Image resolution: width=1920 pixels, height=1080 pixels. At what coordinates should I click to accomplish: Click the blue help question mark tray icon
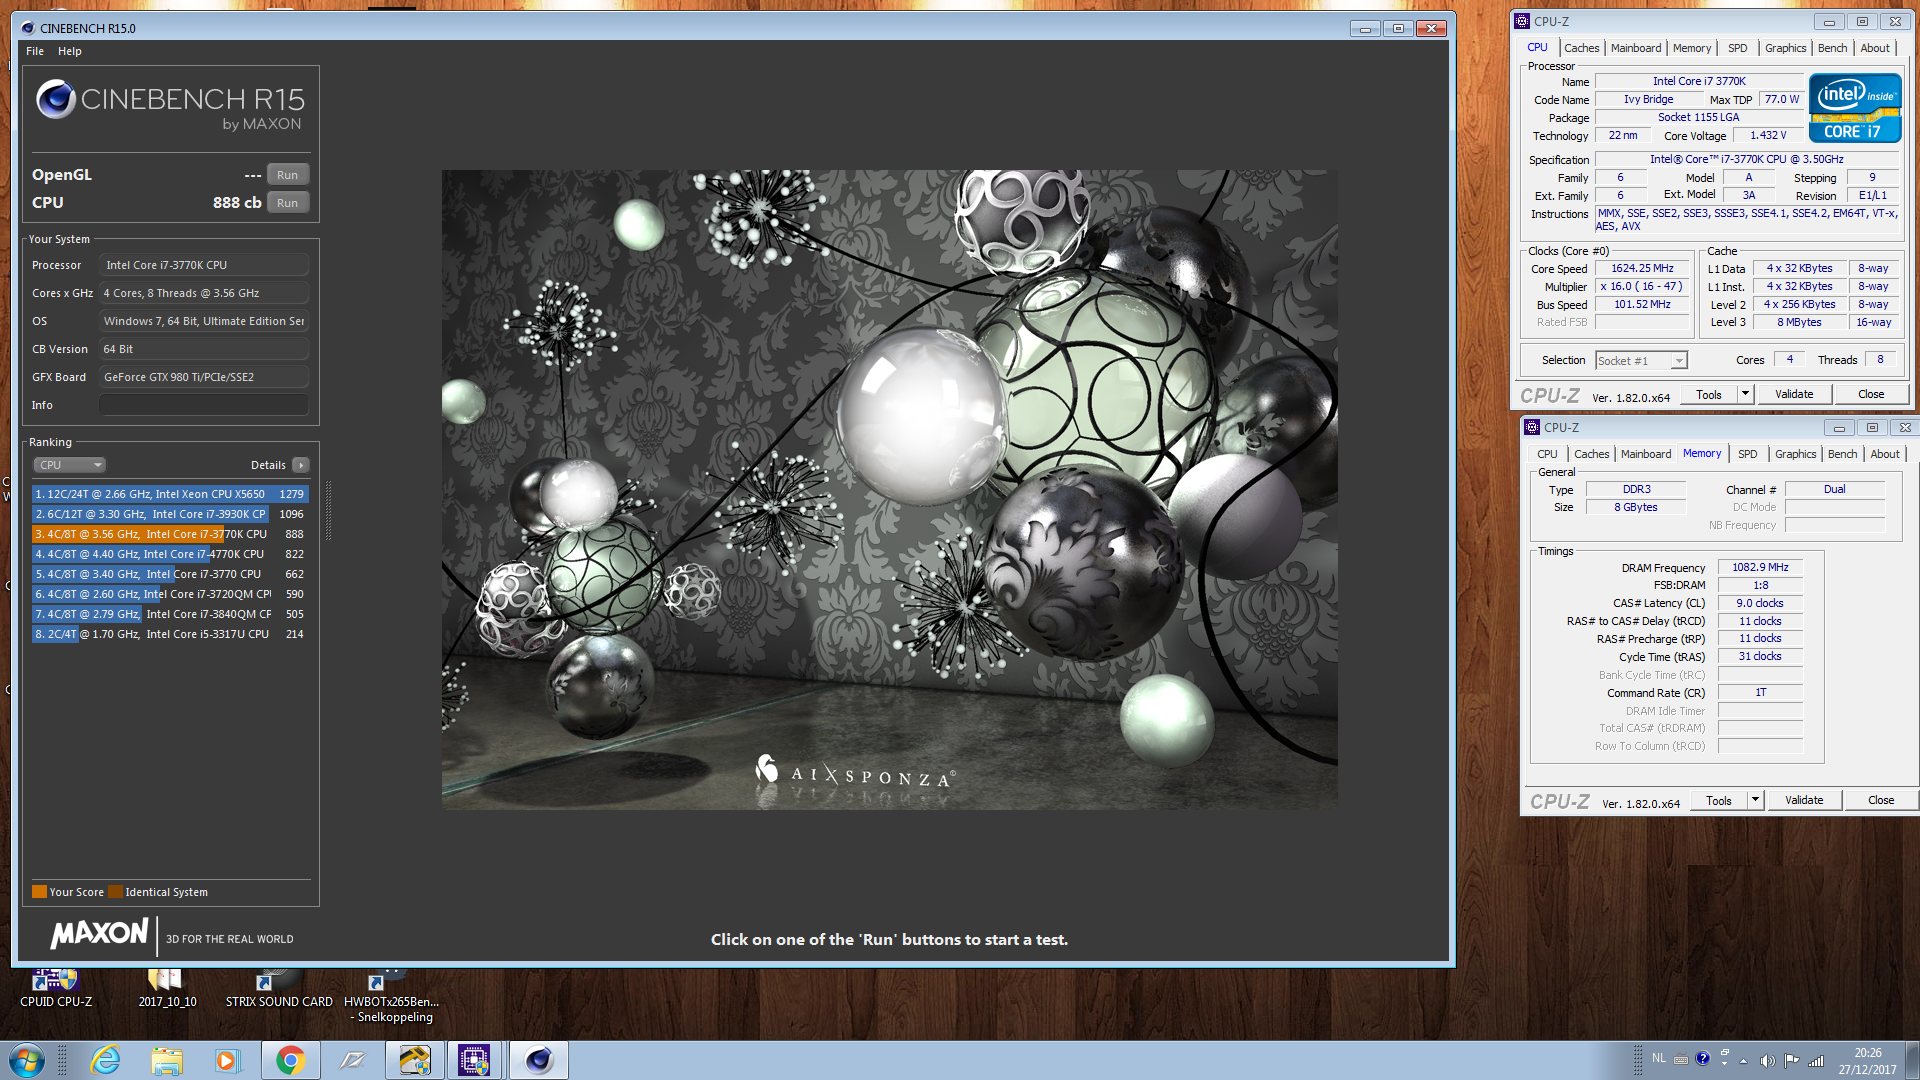click(1703, 1058)
